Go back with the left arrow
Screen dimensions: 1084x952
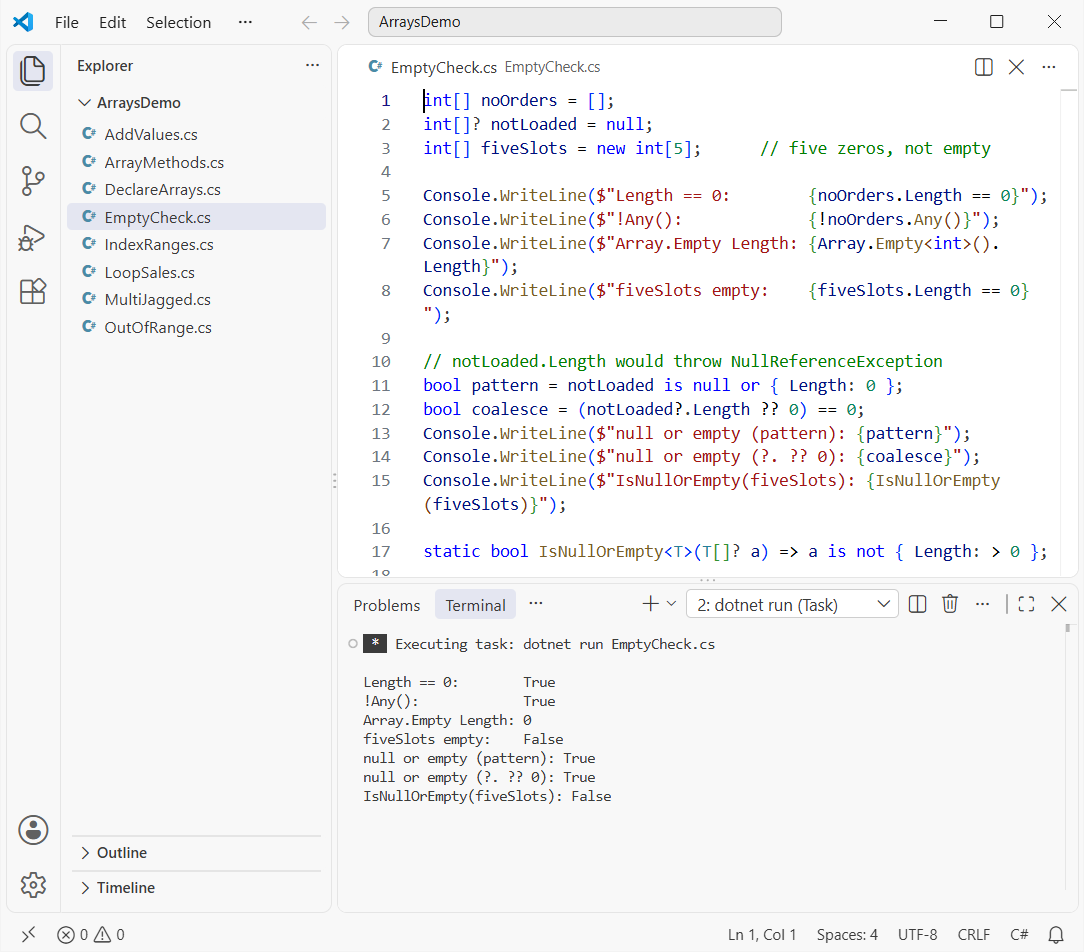click(x=309, y=22)
